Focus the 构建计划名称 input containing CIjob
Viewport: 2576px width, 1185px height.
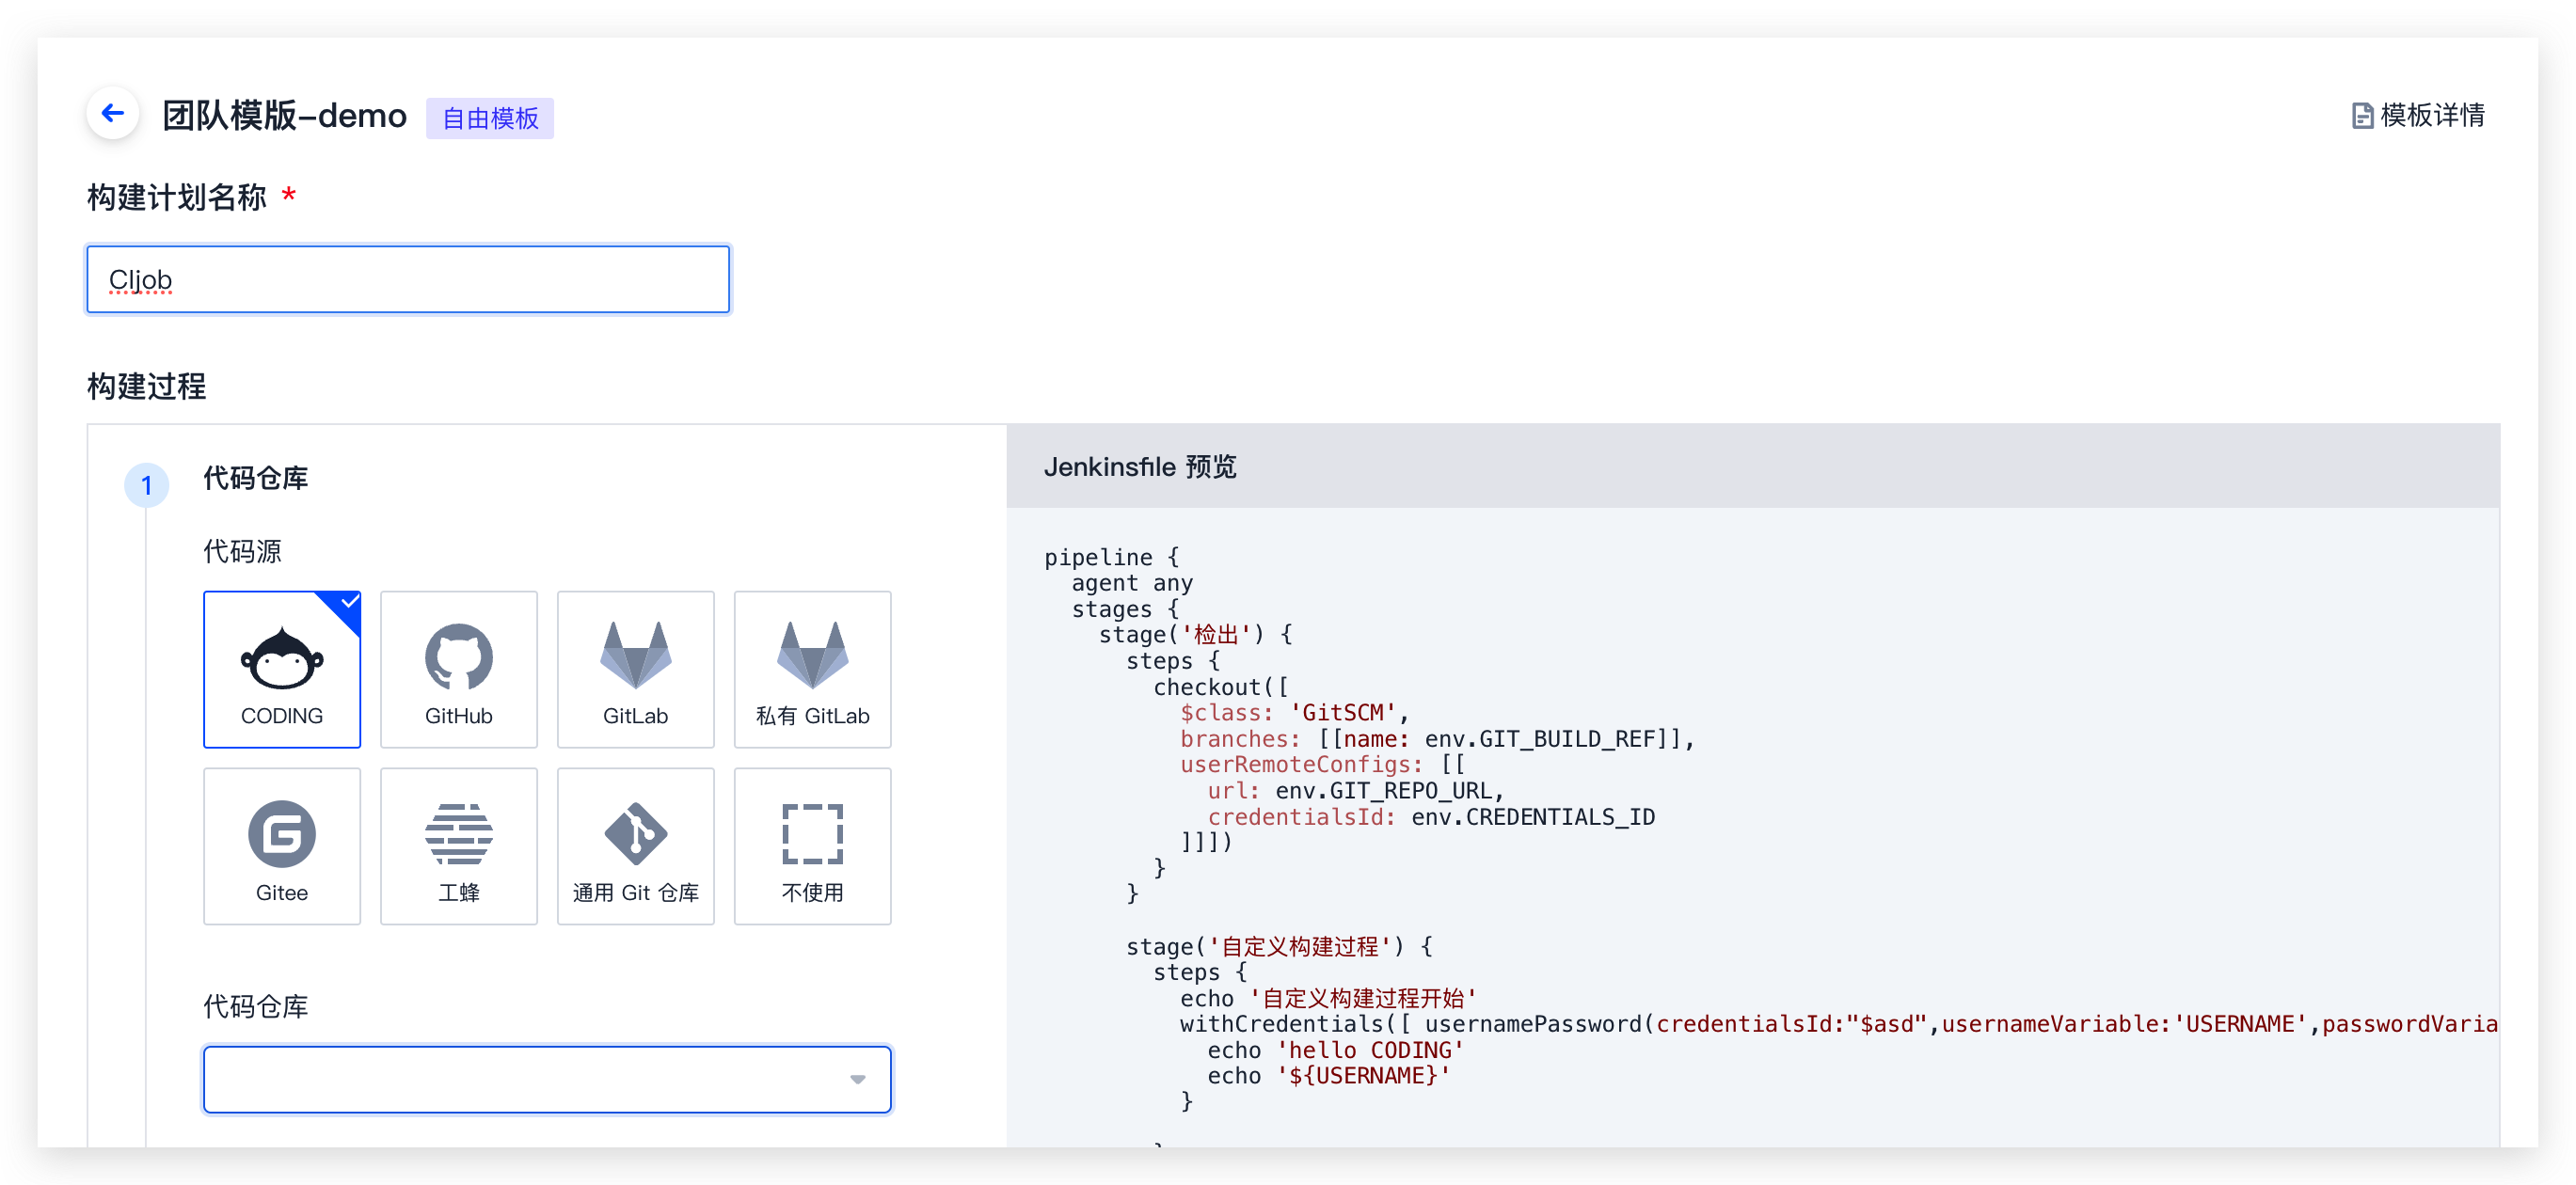coord(408,279)
